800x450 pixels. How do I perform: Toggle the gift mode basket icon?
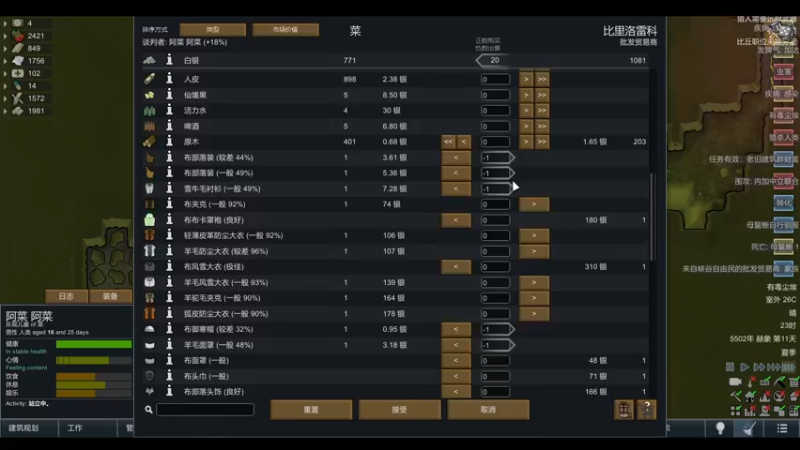coord(623,409)
